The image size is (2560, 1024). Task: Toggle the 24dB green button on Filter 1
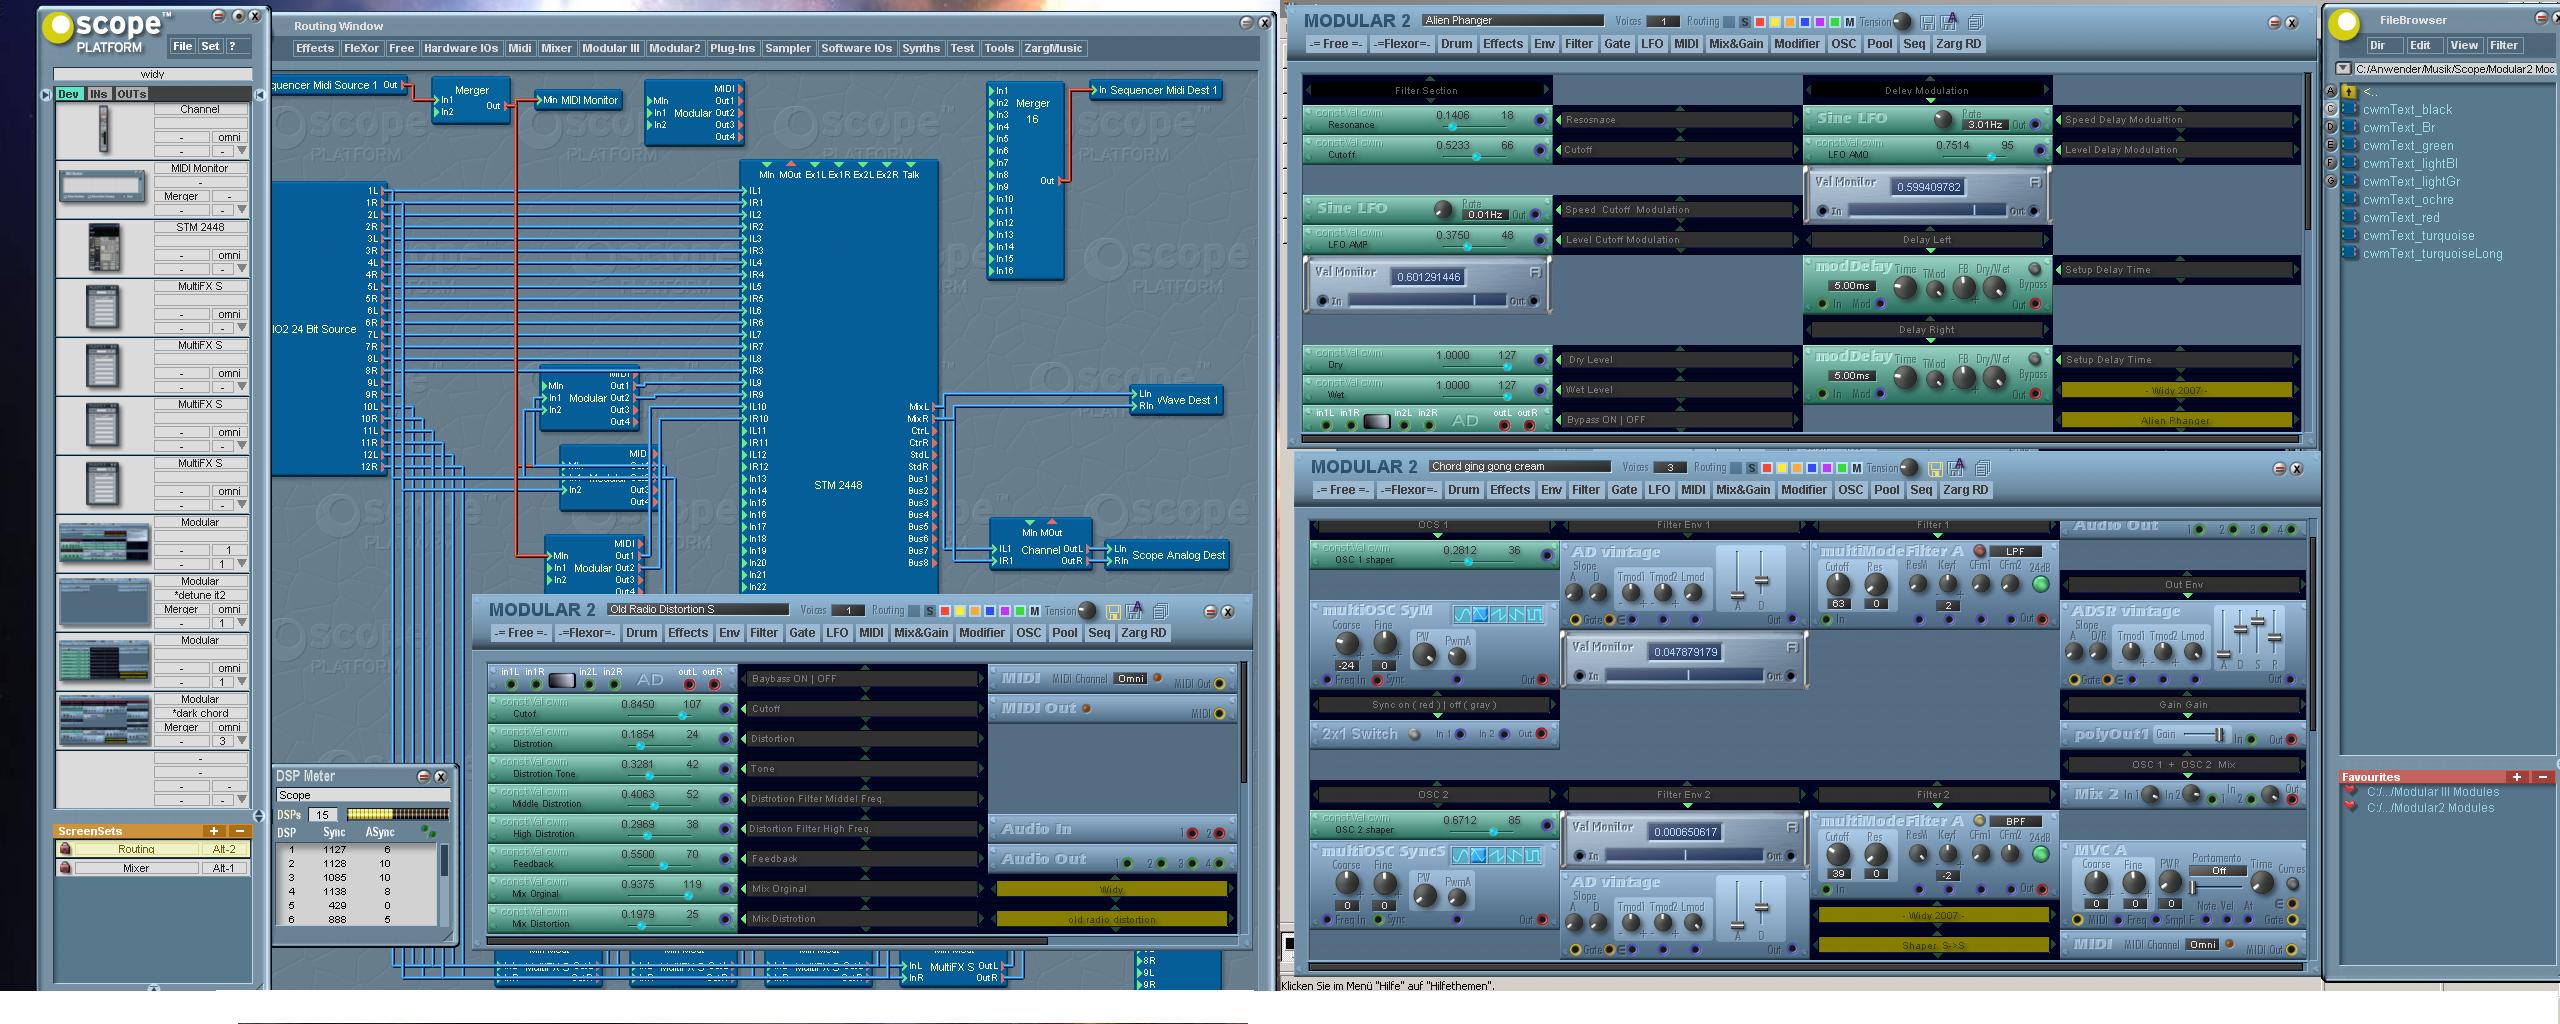(x=2040, y=585)
